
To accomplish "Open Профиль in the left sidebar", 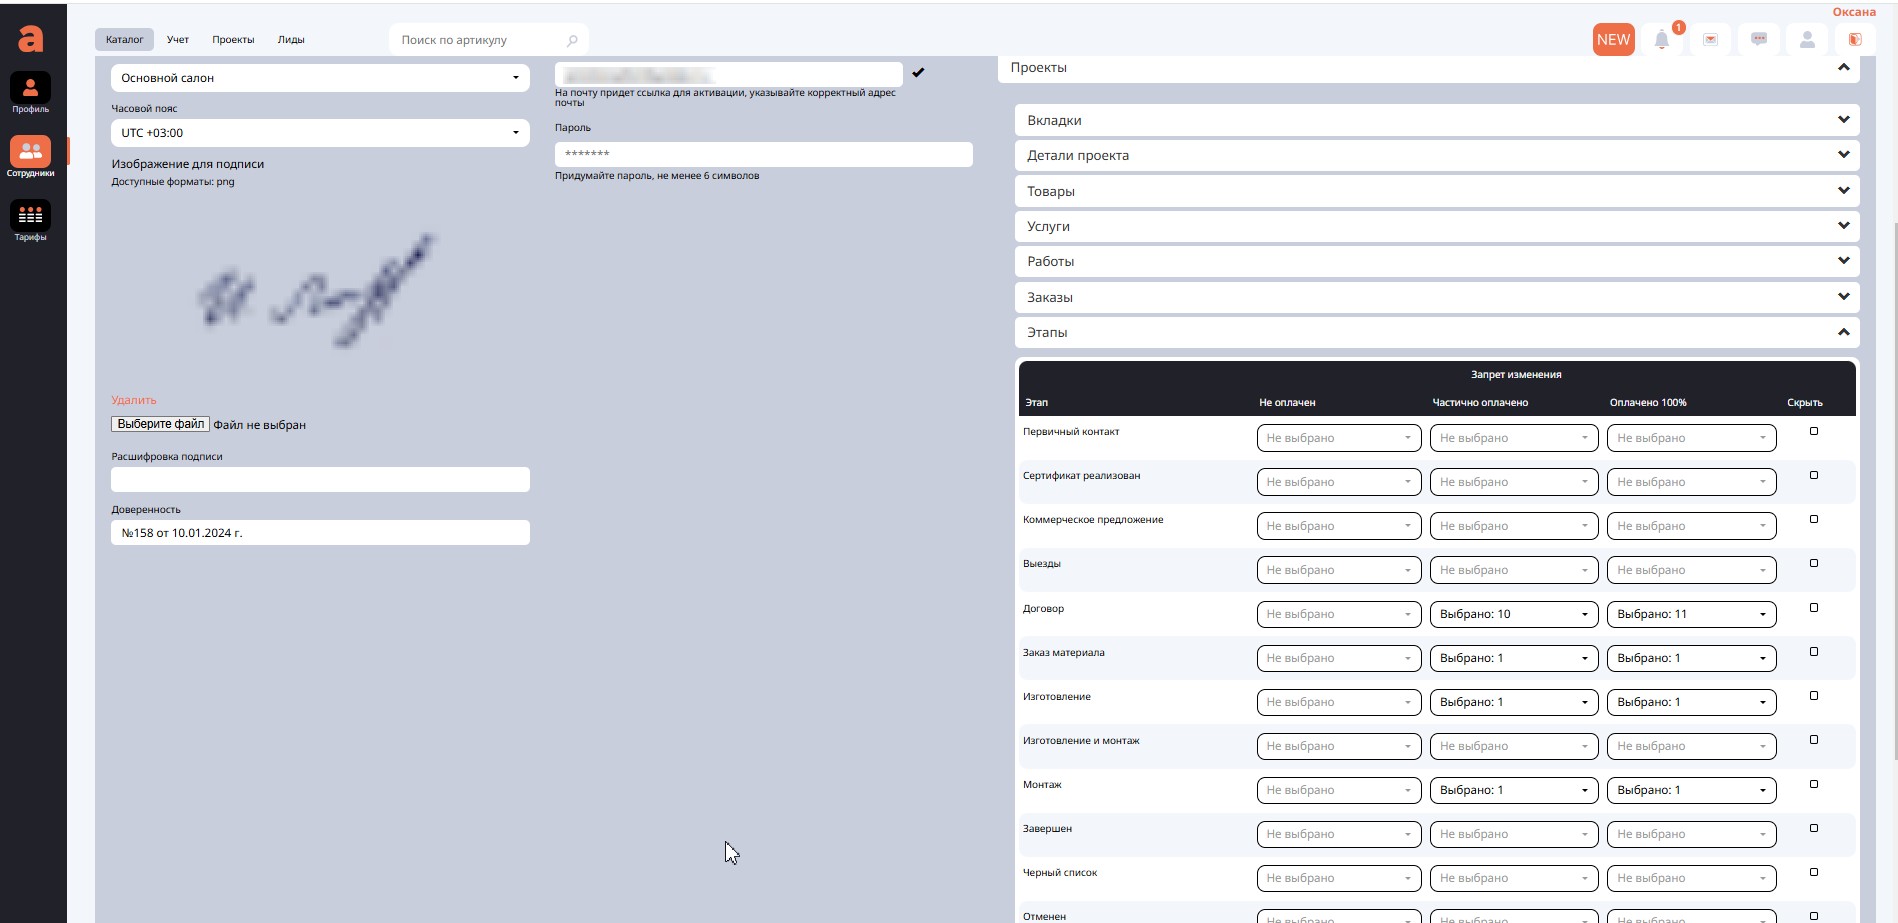I will [x=30, y=93].
